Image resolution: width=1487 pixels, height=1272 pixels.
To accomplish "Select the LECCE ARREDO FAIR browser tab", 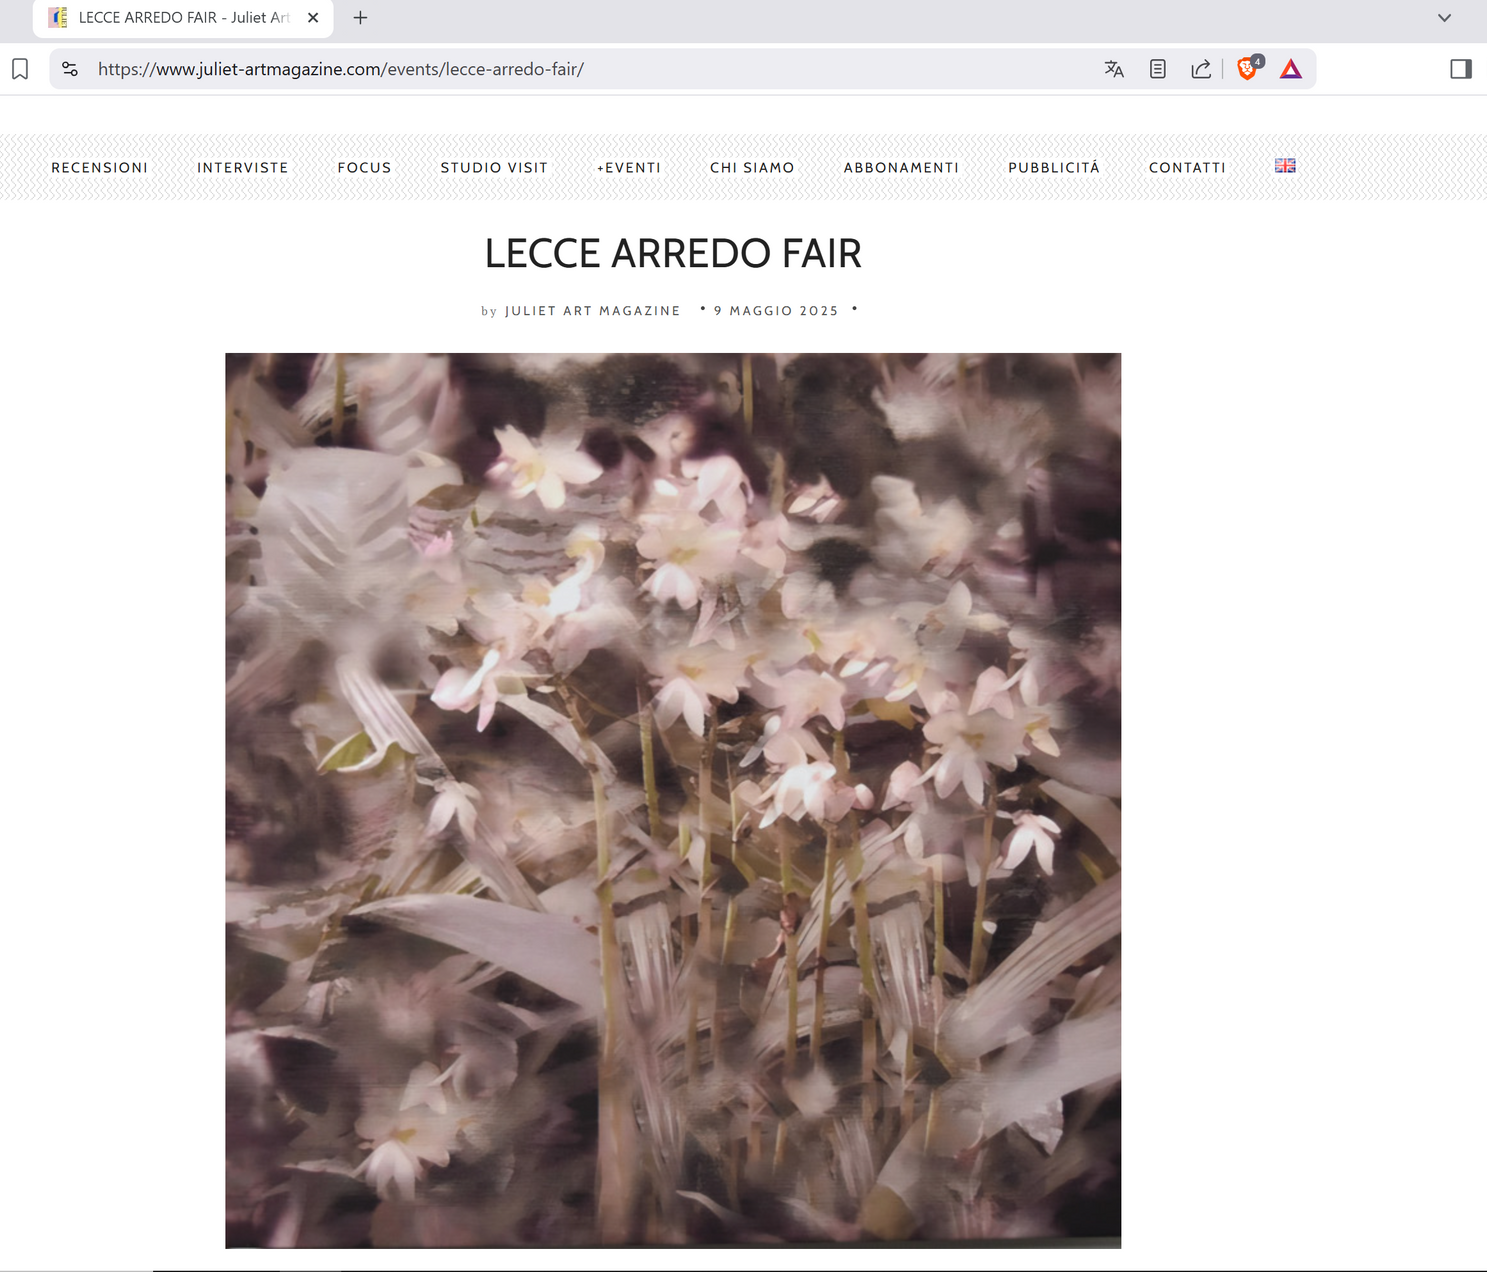I will coord(183,18).
